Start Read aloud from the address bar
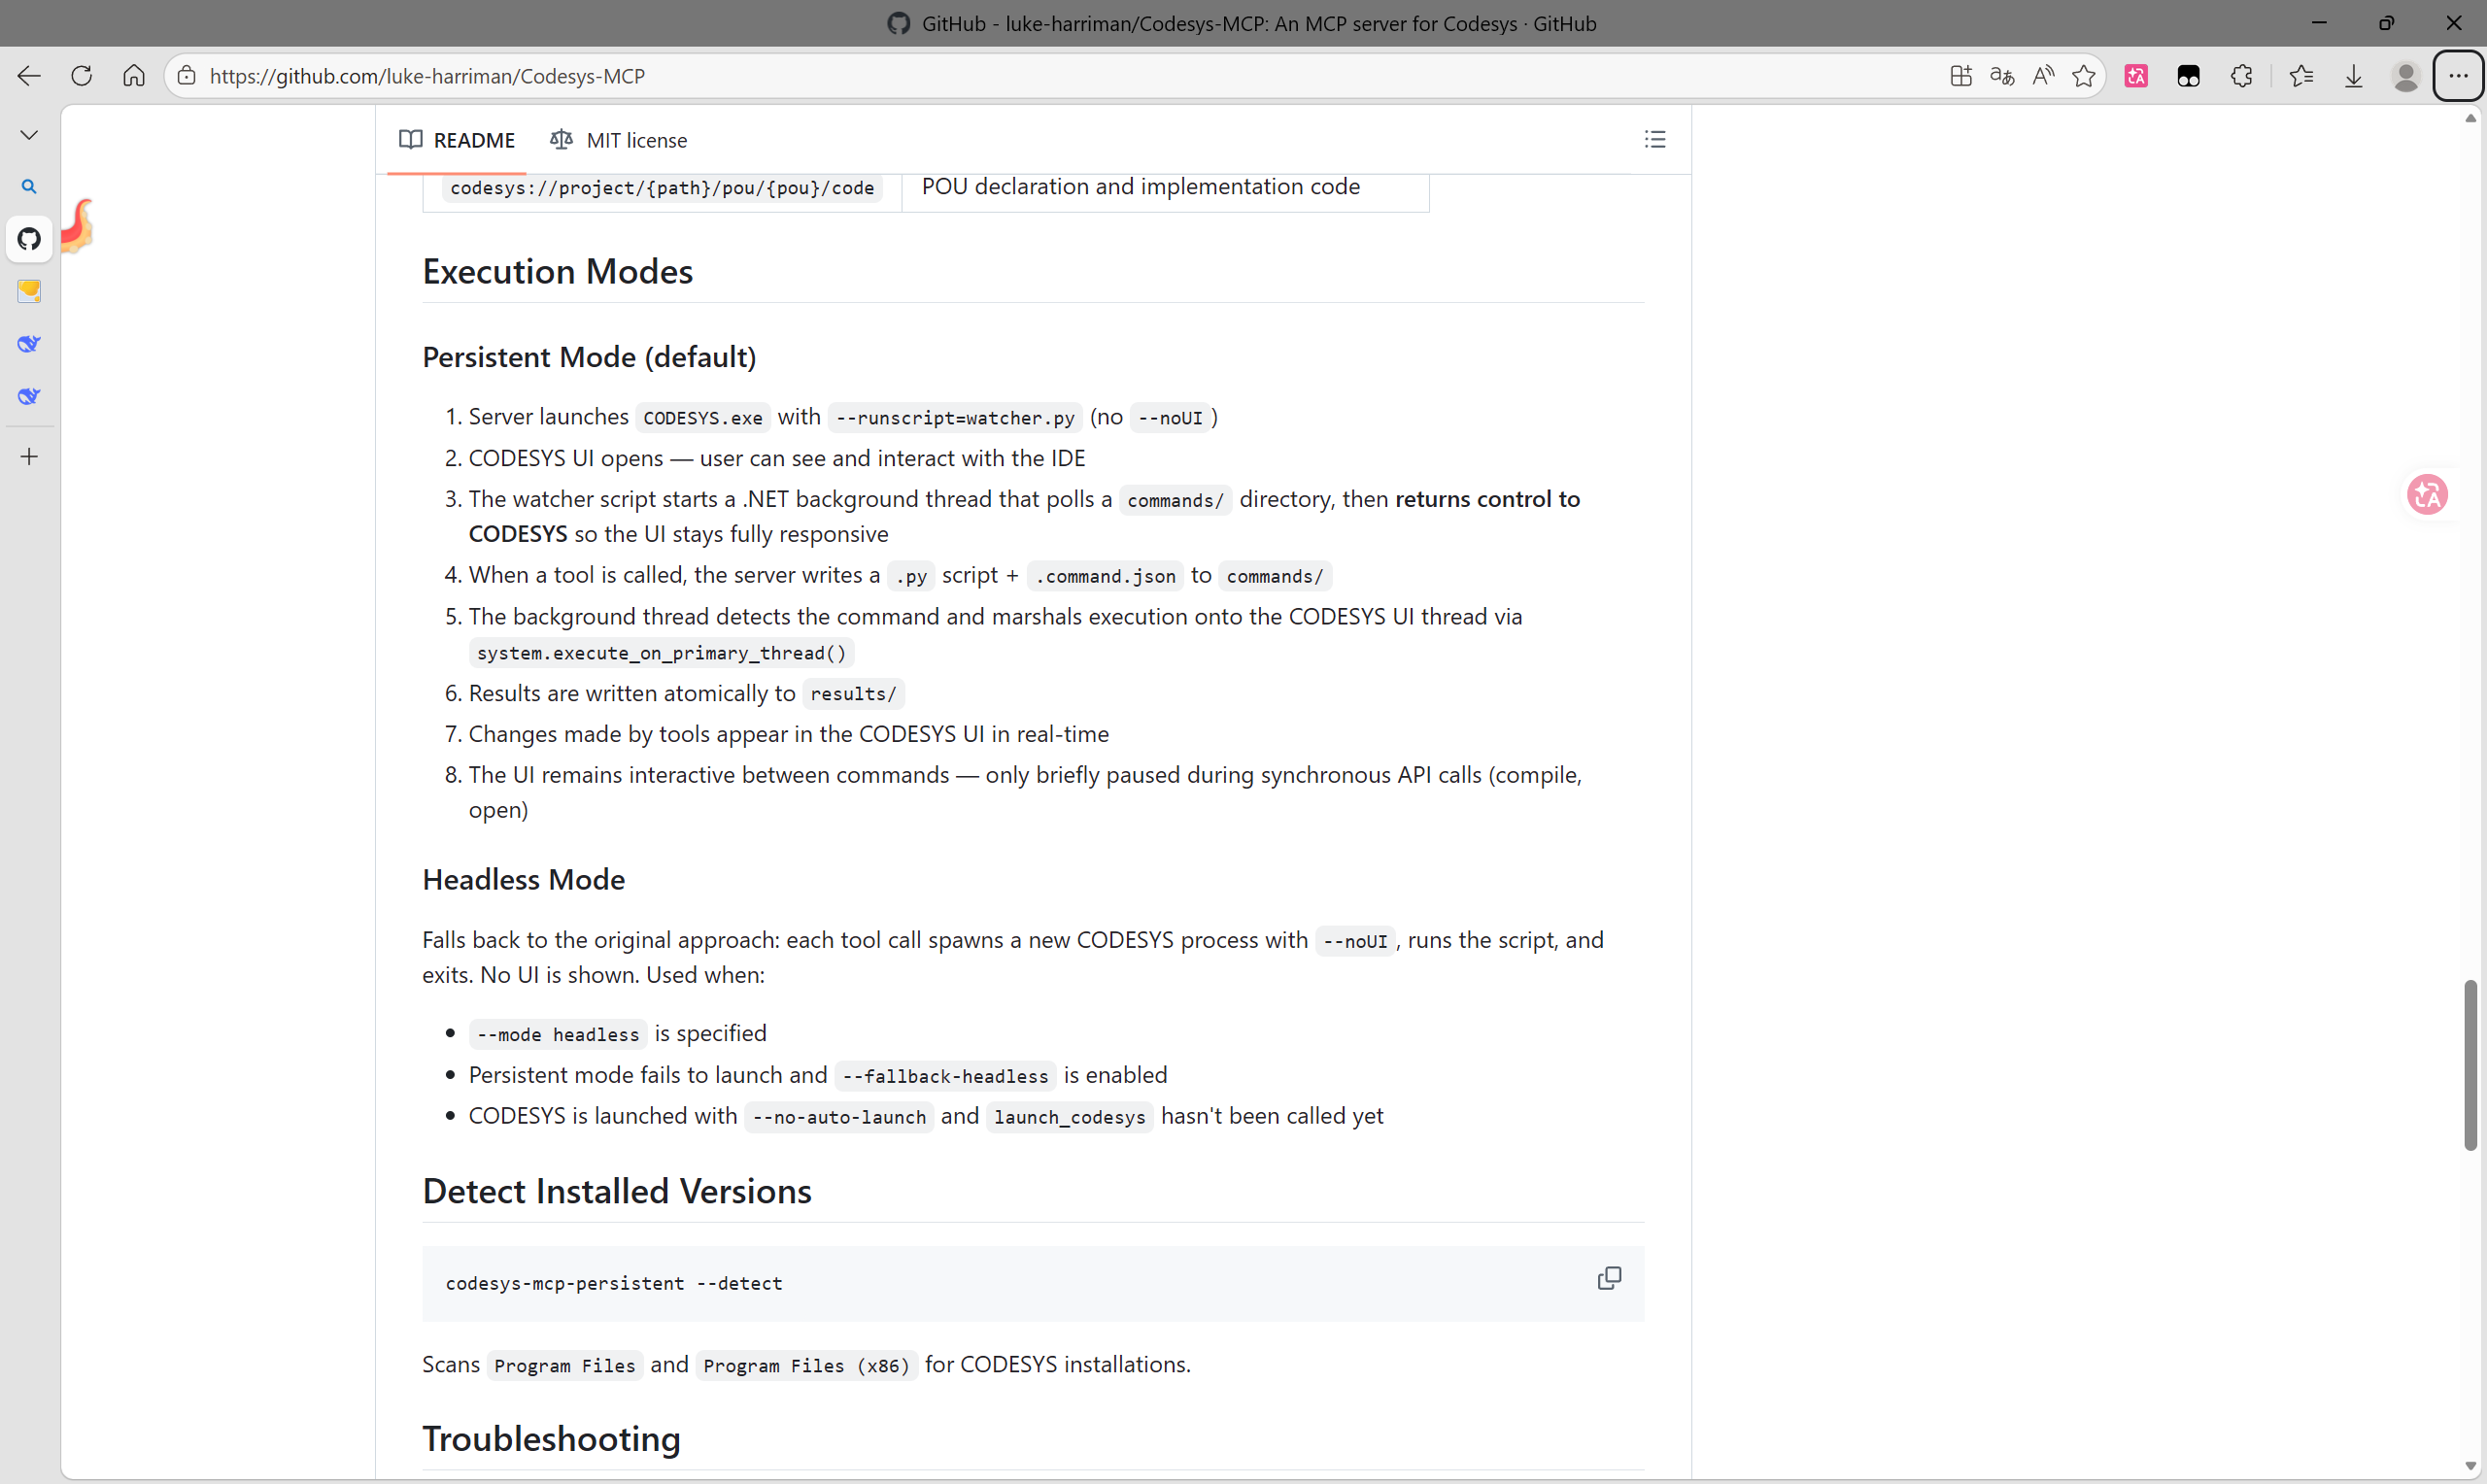The height and width of the screenshot is (1484, 2487). coord(2043,76)
